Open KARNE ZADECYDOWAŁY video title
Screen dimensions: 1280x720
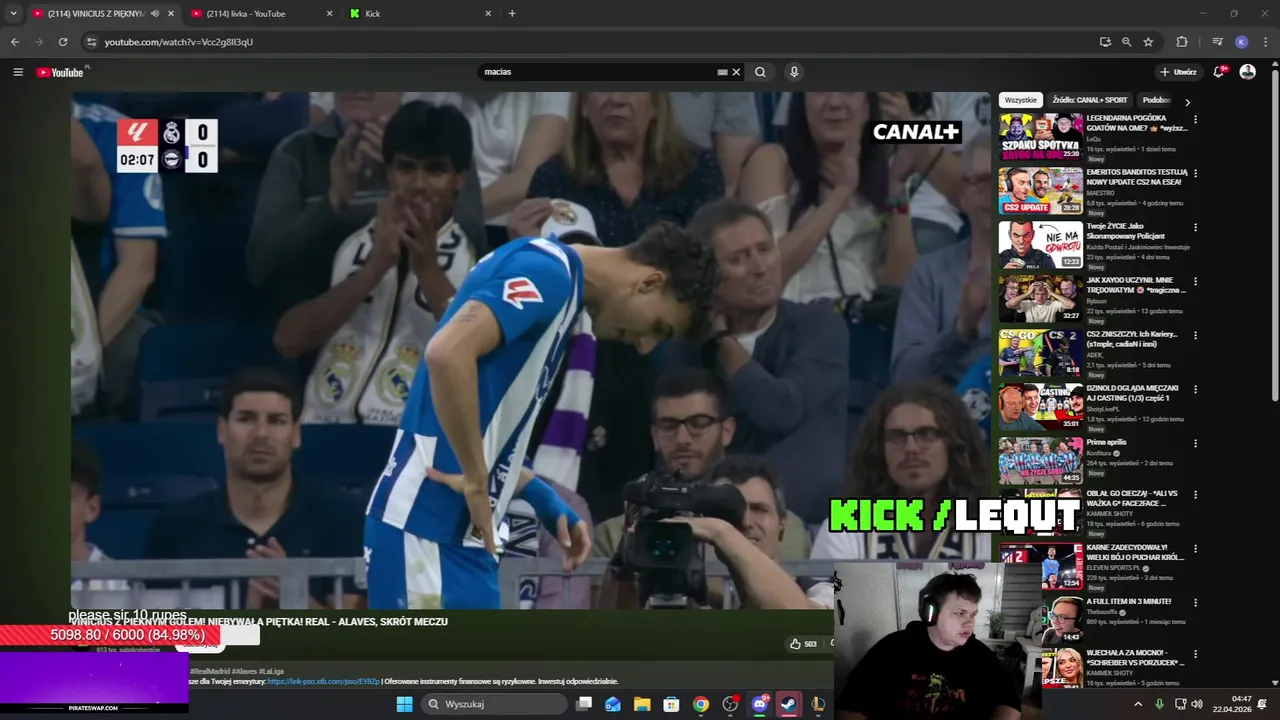coord(1135,552)
